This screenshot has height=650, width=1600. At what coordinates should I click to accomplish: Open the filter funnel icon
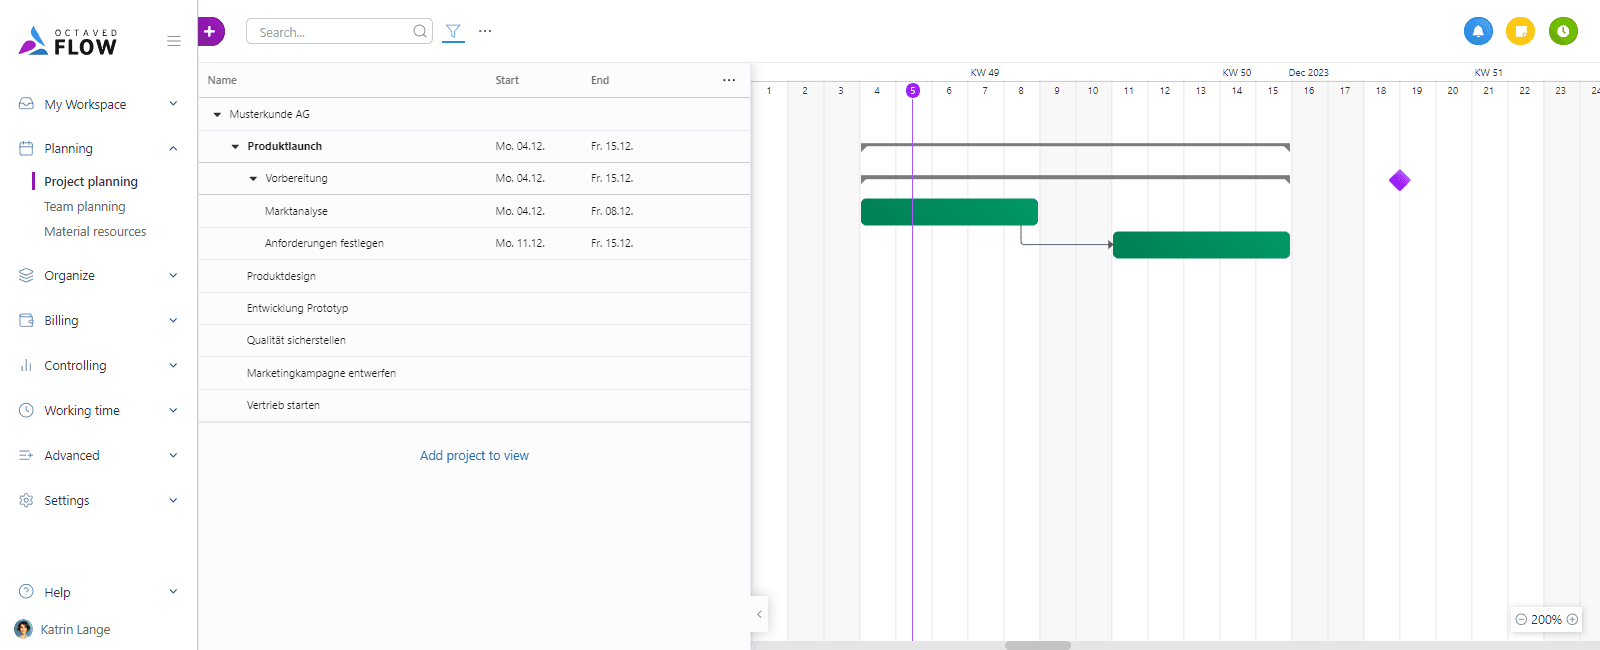click(x=453, y=31)
